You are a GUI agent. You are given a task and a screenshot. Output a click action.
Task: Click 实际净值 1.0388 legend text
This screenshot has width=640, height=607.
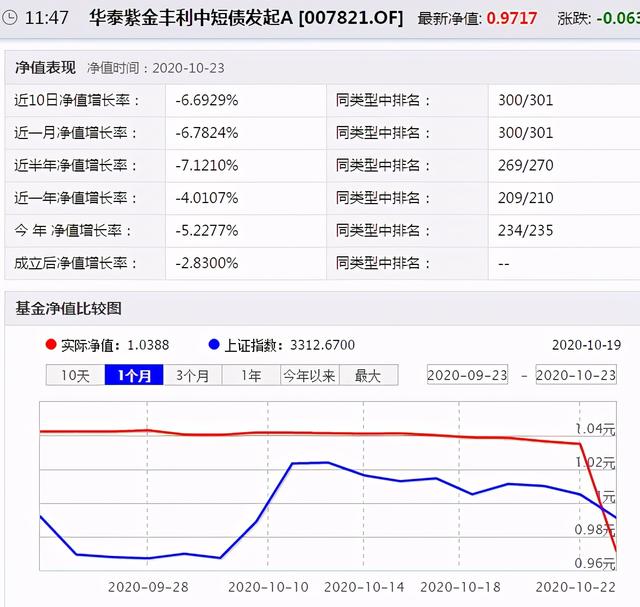coord(115,345)
